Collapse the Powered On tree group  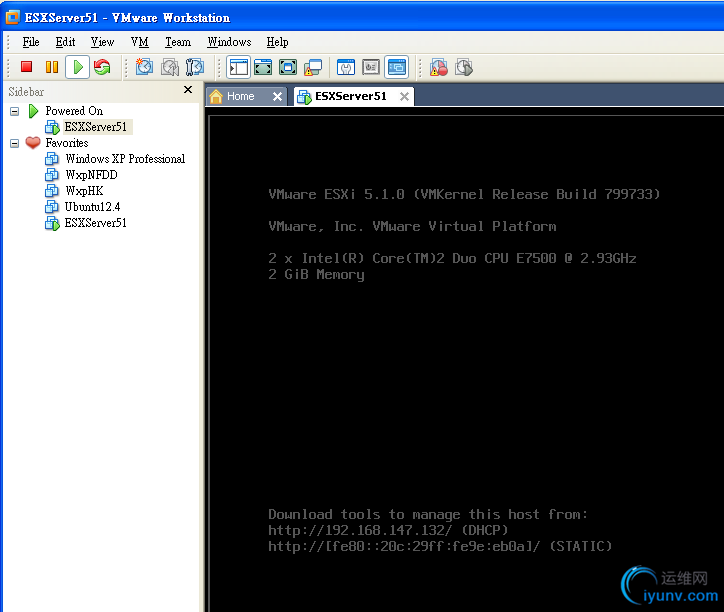[15, 111]
